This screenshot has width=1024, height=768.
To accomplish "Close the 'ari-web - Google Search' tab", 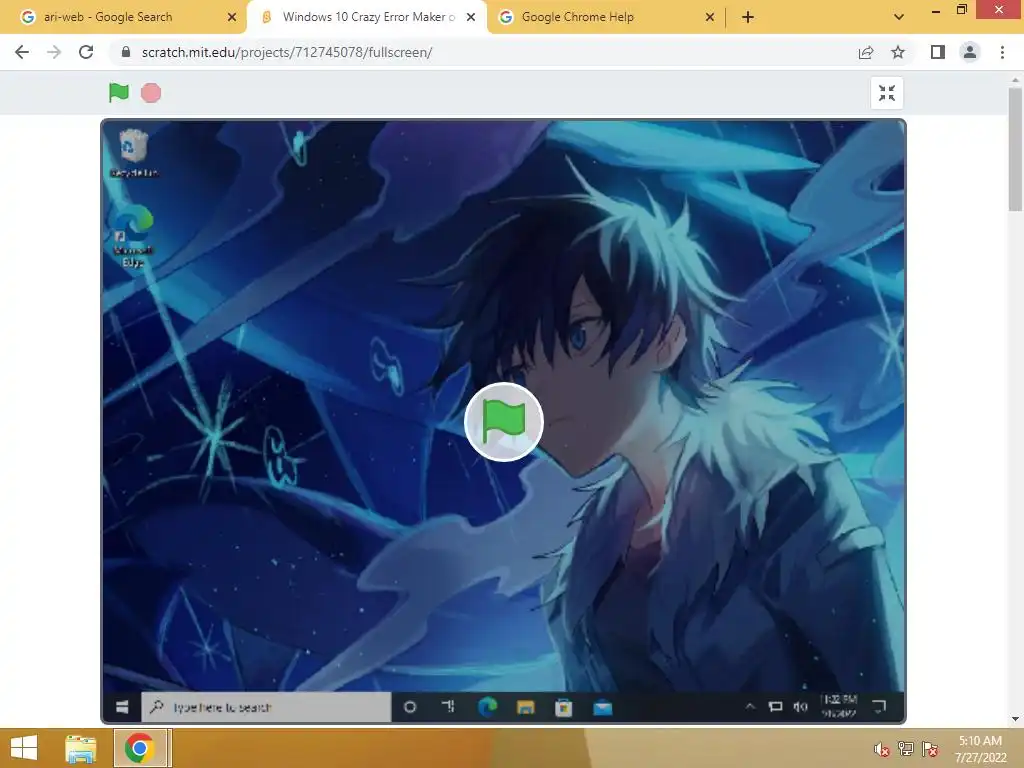I will pyautogui.click(x=232, y=17).
